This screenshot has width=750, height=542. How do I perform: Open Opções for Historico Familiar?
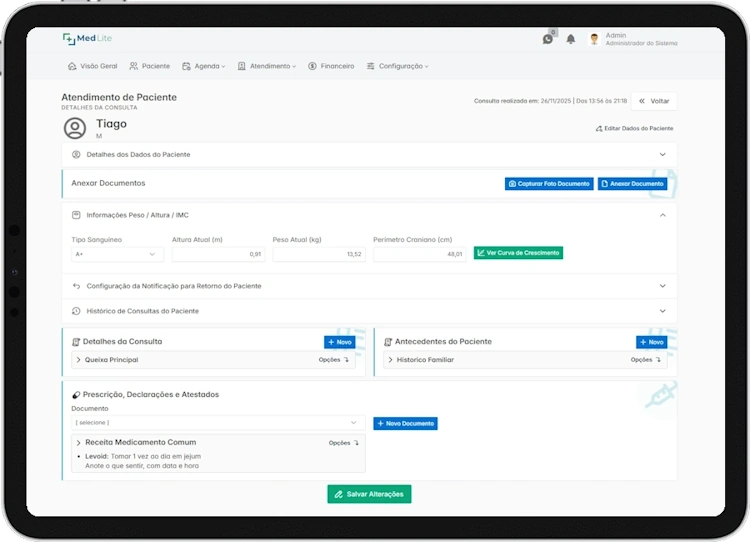tap(658, 359)
